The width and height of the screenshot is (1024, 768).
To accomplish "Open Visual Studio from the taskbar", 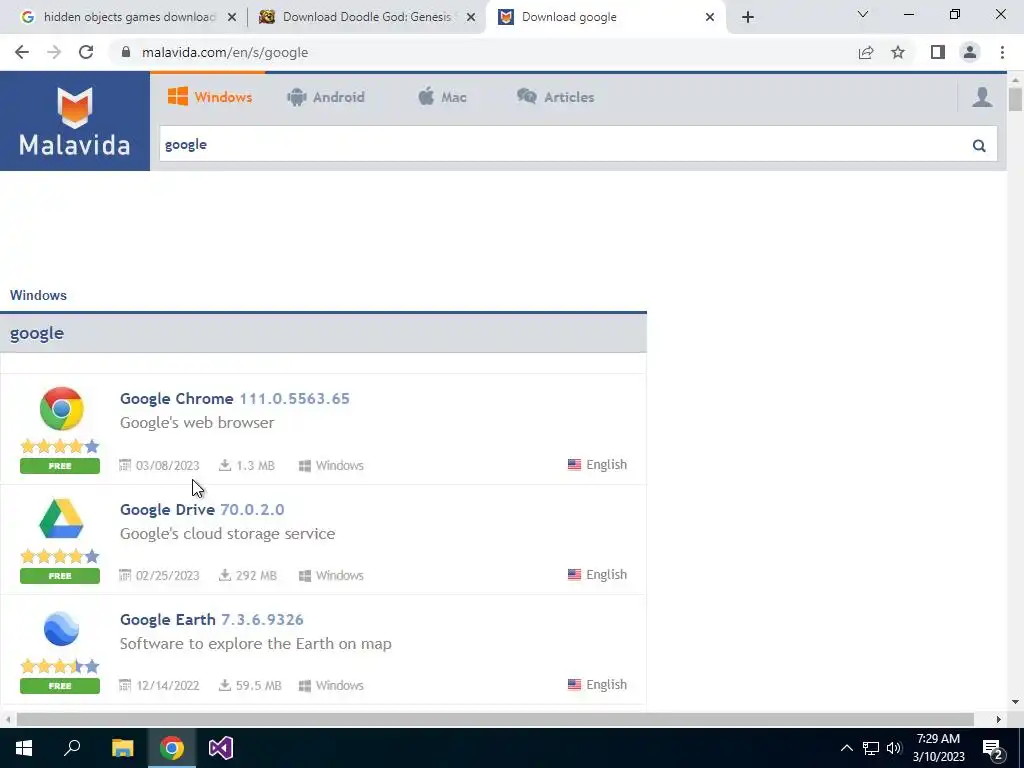I will click(221, 748).
